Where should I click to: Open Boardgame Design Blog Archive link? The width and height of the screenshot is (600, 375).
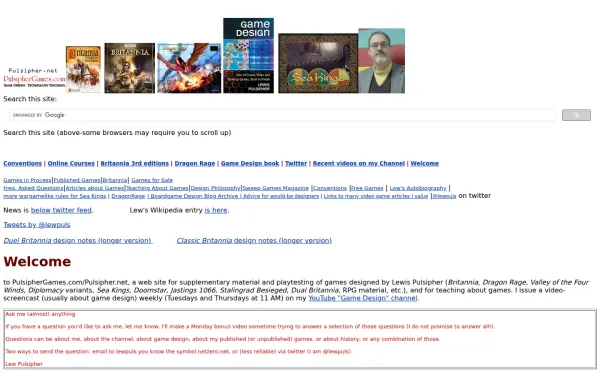point(194,196)
